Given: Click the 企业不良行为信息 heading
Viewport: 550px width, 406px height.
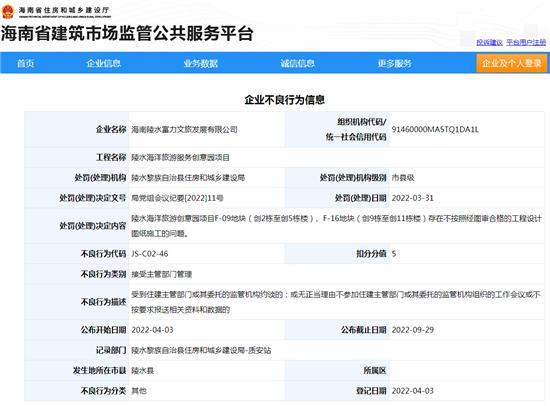Looking at the screenshot, I should pos(284,100).
